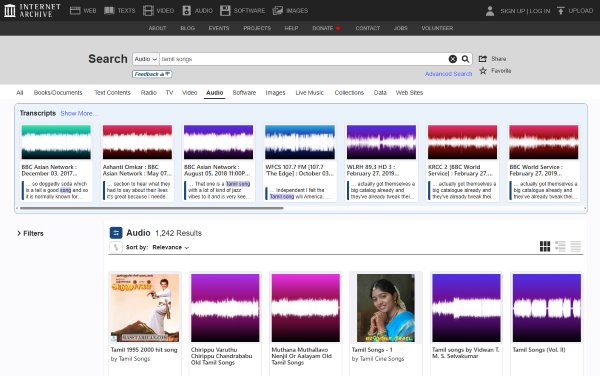Open Tamil 1995 2000 hit song item

click(x=145, y=324)
